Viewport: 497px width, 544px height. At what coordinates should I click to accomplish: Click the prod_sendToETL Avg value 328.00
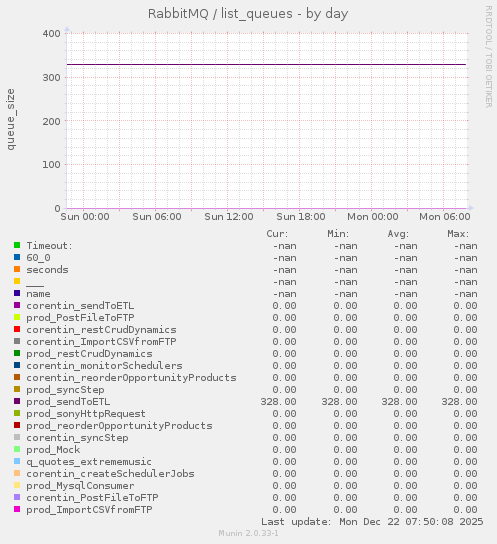pyautogui.click(x=400, y=401)
